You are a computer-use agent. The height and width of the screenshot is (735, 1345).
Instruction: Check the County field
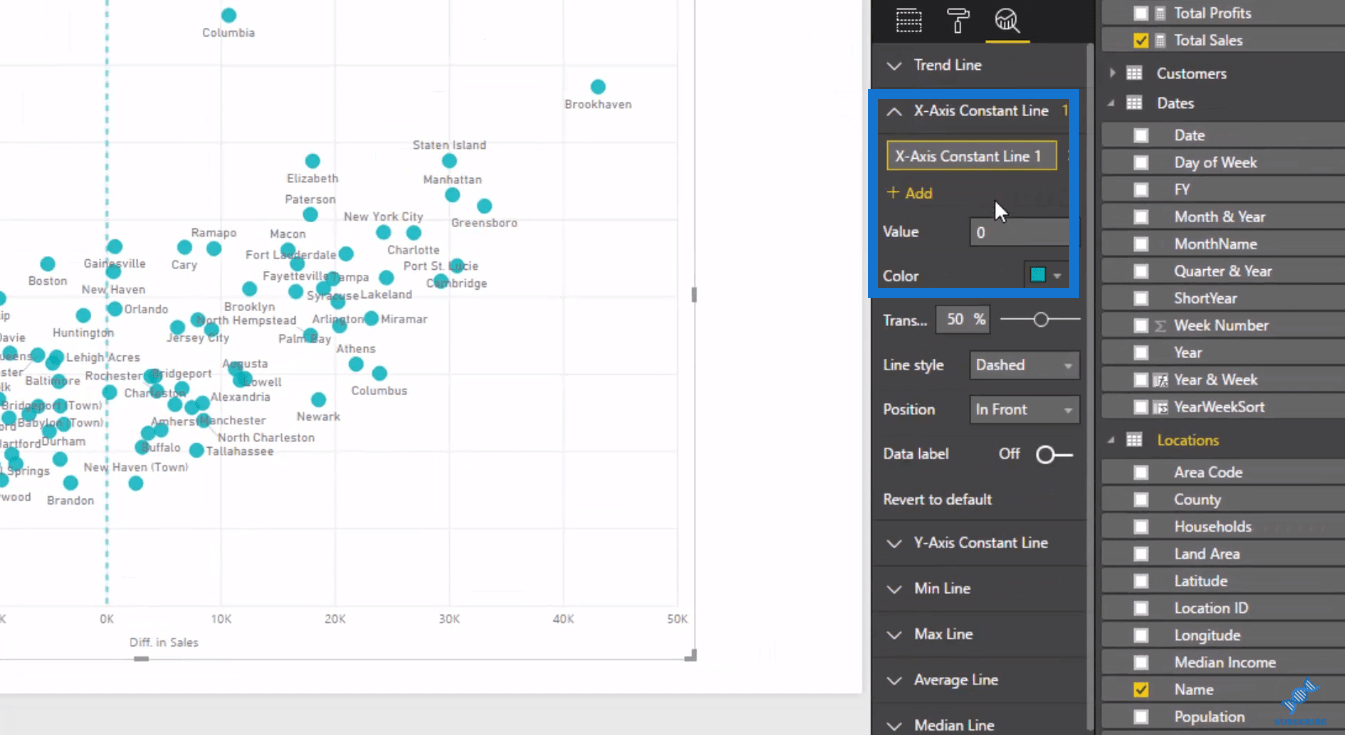coord(1141,500)
